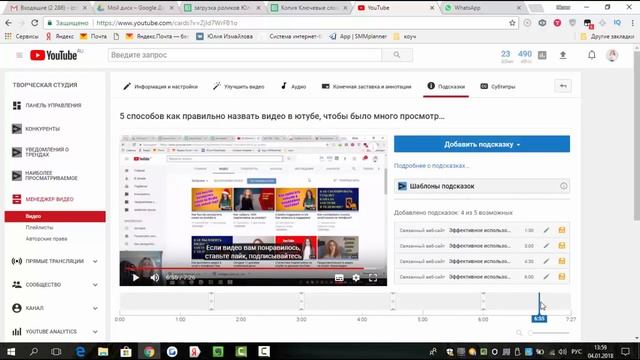Image resolution: width=640 pixels, height=360 pixels.
Task: Reload the page with the refresh icon
Action: click(35, 23)
